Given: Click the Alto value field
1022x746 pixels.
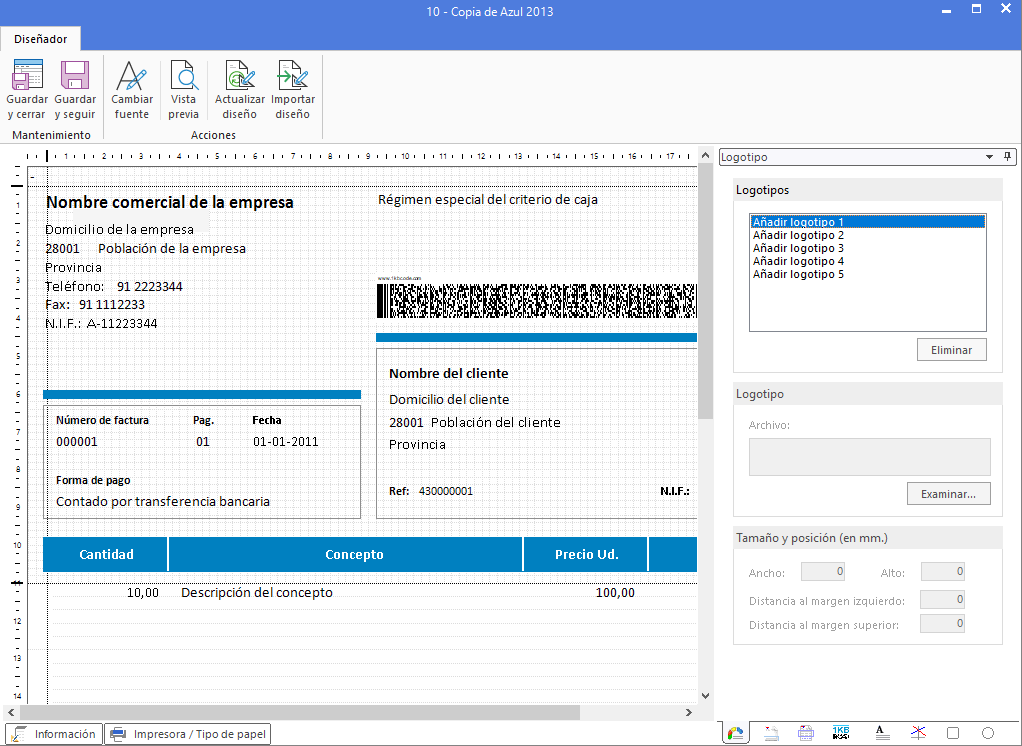Looking at the screenshot, I should [942, 571].
